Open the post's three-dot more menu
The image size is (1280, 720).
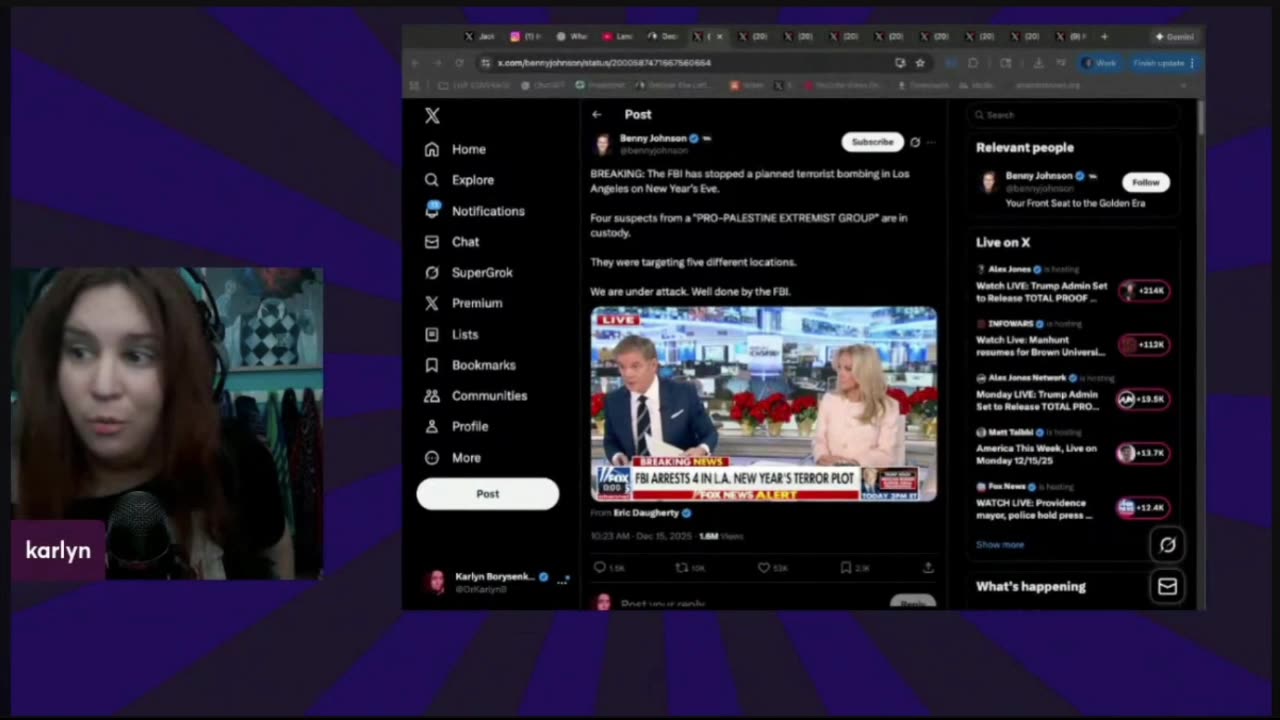click(x=931, y=142)
